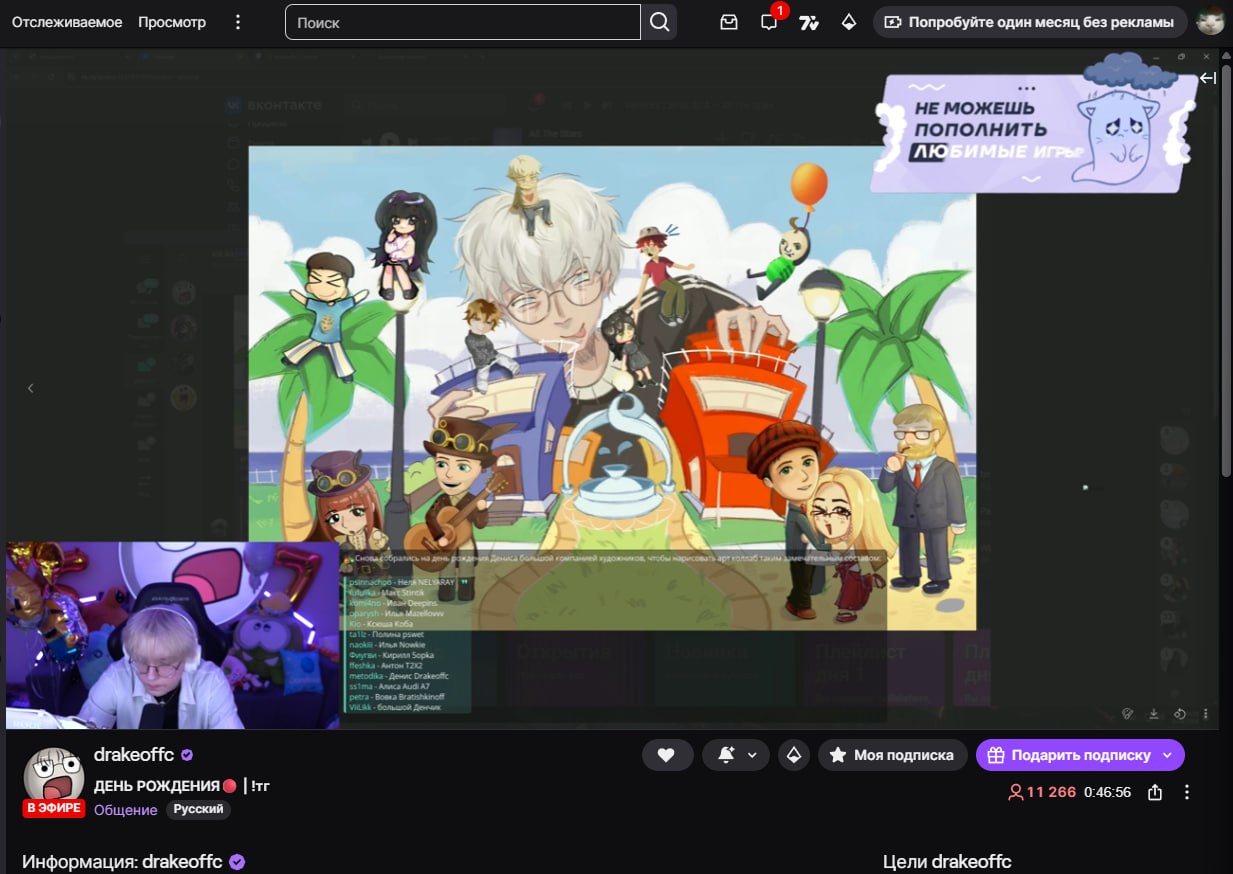Click the В ЭФИРЕ live badge
1233x874 pixels.
coord(53,808)
